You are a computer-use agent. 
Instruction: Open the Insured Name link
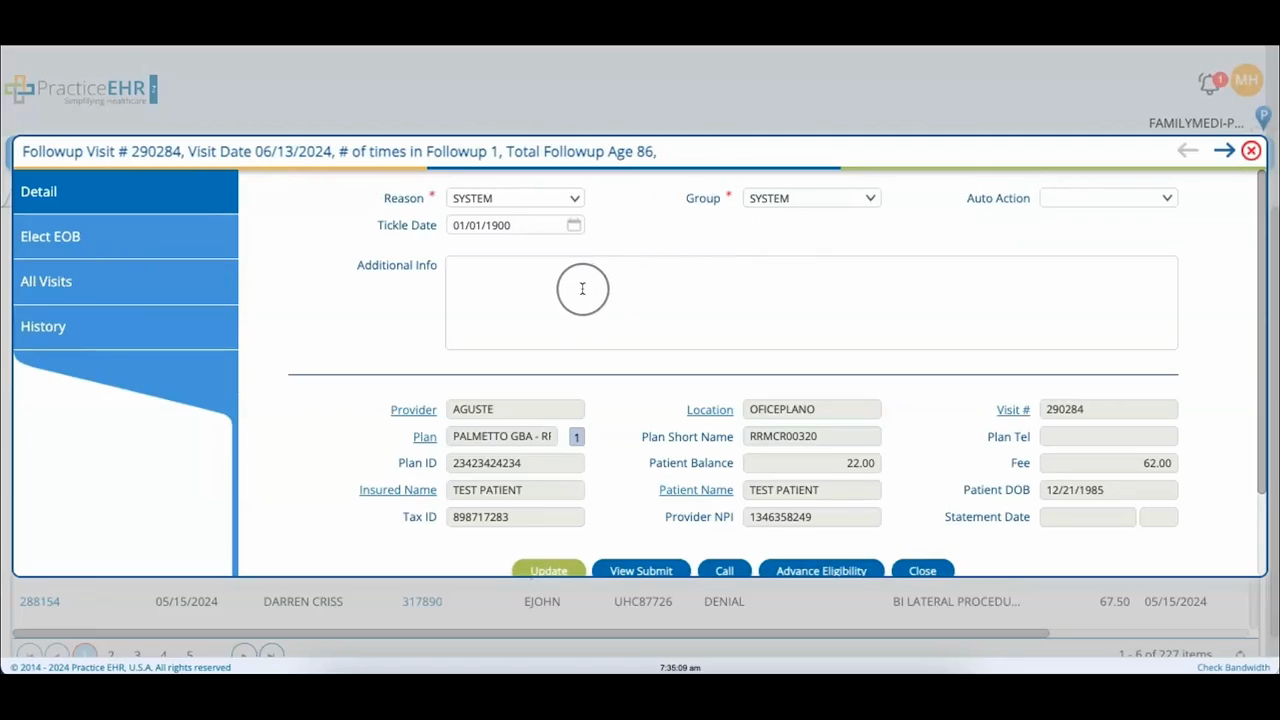398,490
